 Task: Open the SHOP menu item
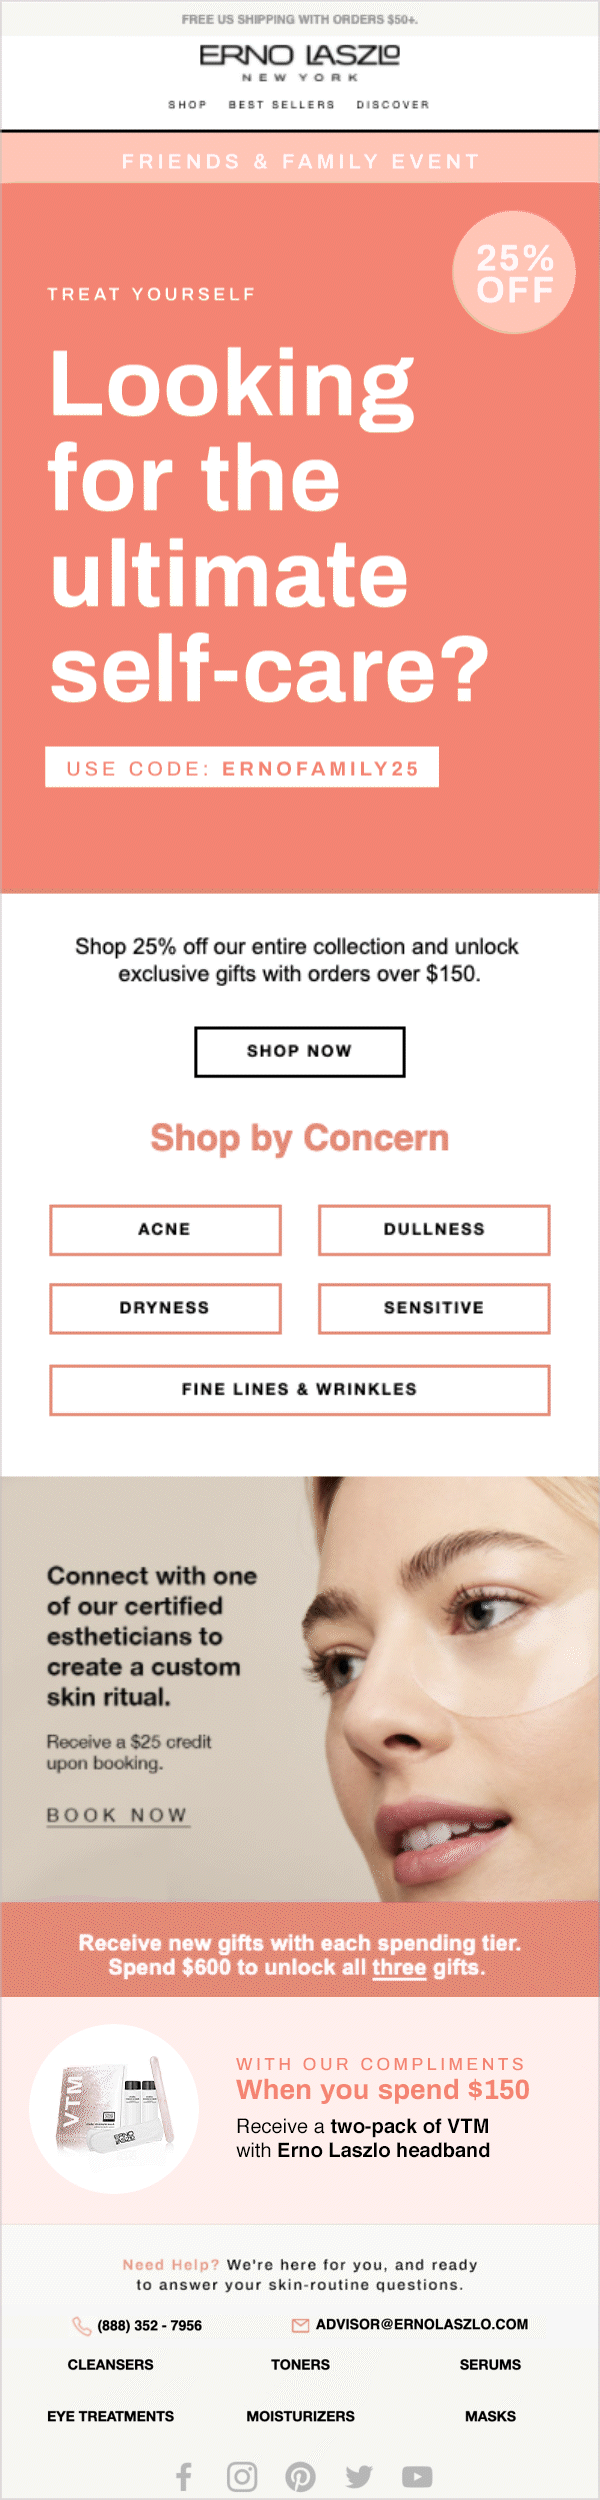187,104
